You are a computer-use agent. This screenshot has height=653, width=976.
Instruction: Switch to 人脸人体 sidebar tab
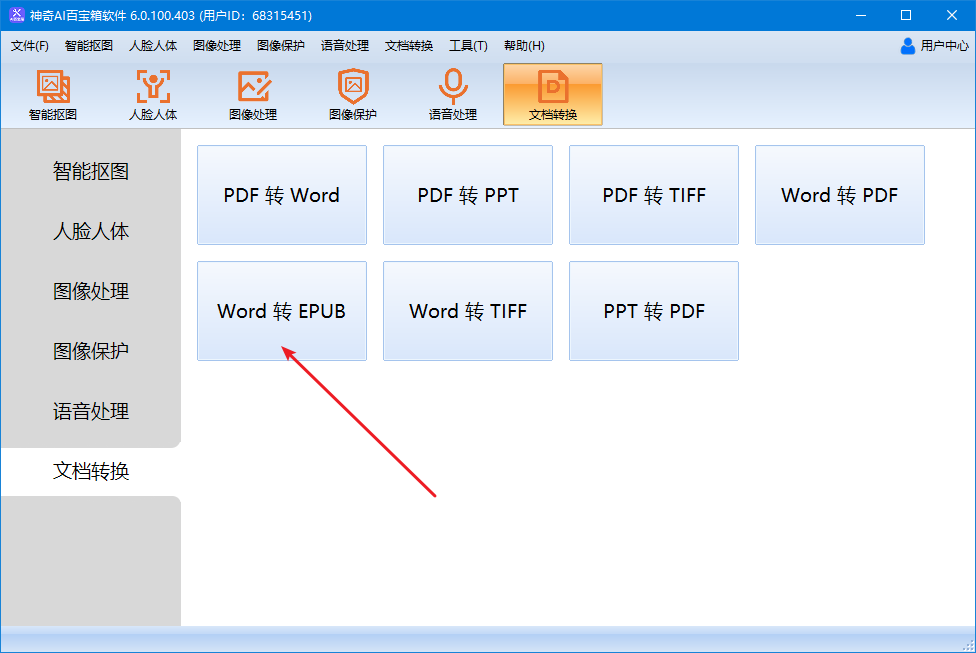tap(91, 231)
